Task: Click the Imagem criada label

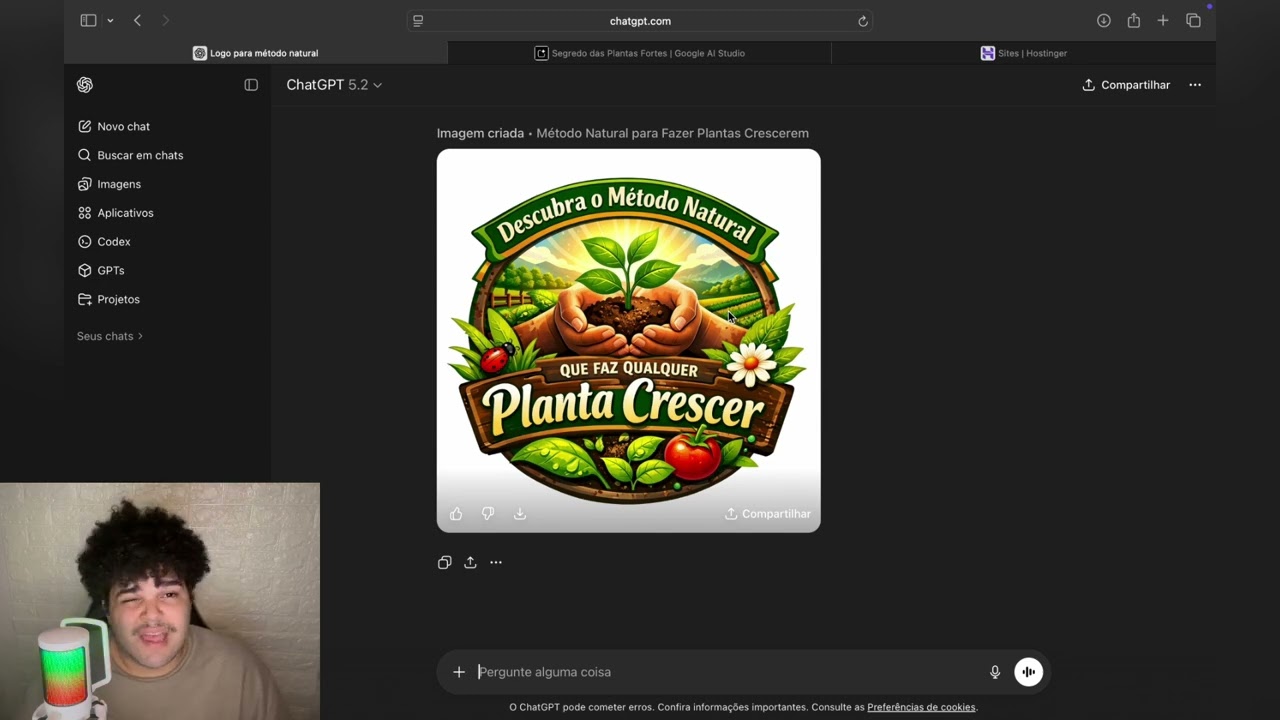Action: point(480,133)
